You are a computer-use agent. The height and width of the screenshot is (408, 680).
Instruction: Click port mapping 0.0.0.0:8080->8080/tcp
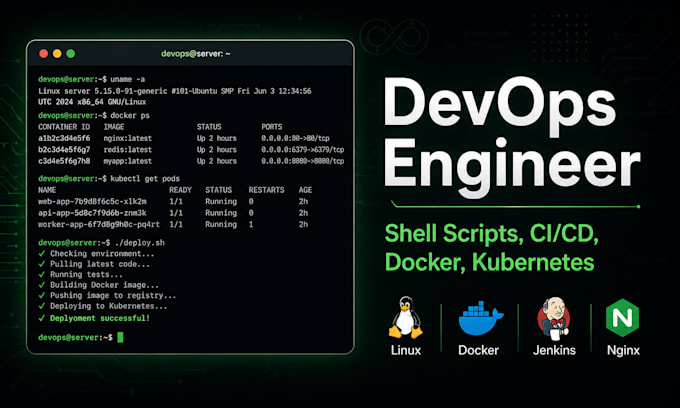point(303,161)
